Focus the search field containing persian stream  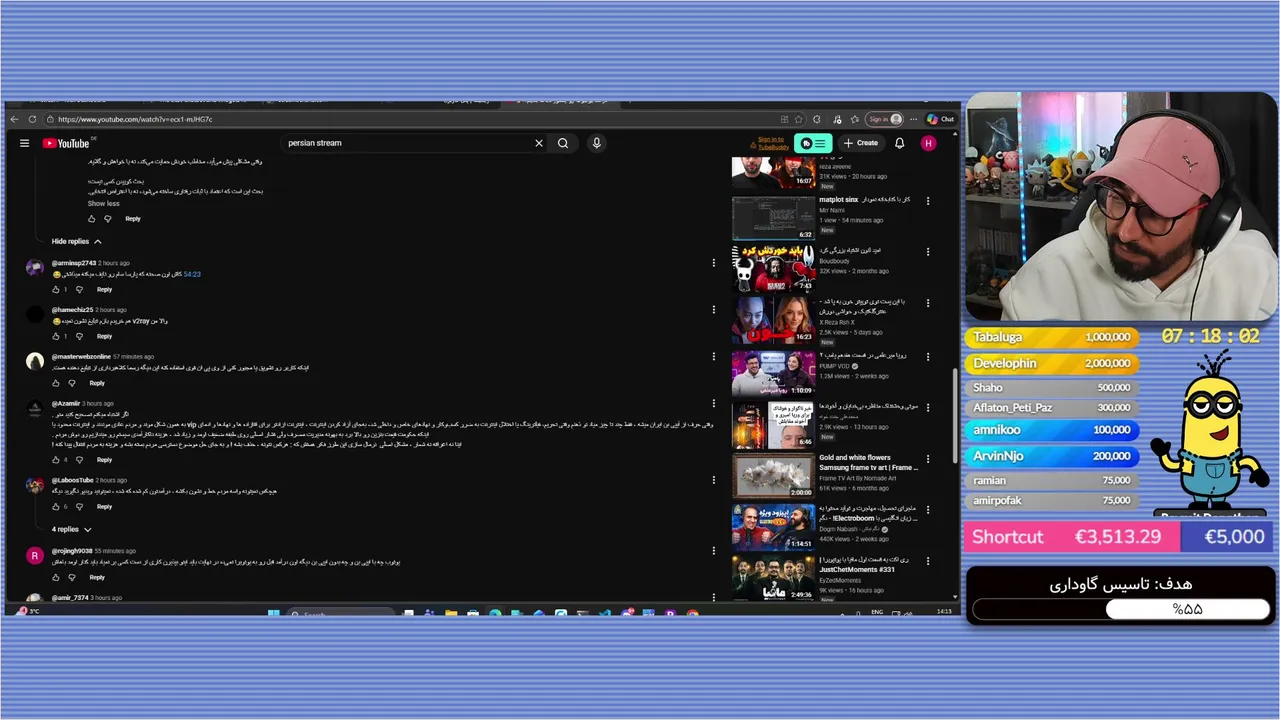pos(408,143)
